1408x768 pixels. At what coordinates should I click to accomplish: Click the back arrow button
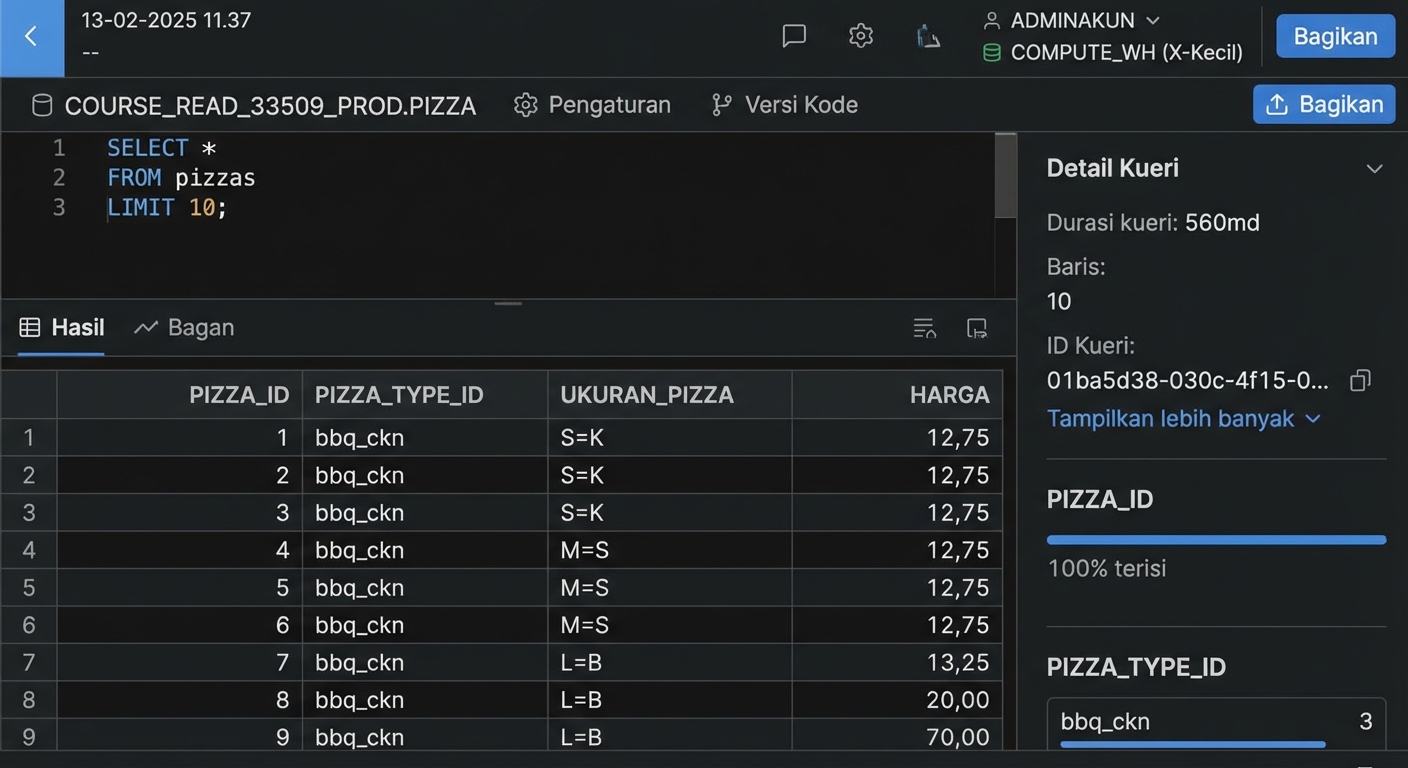pos(31,37)
